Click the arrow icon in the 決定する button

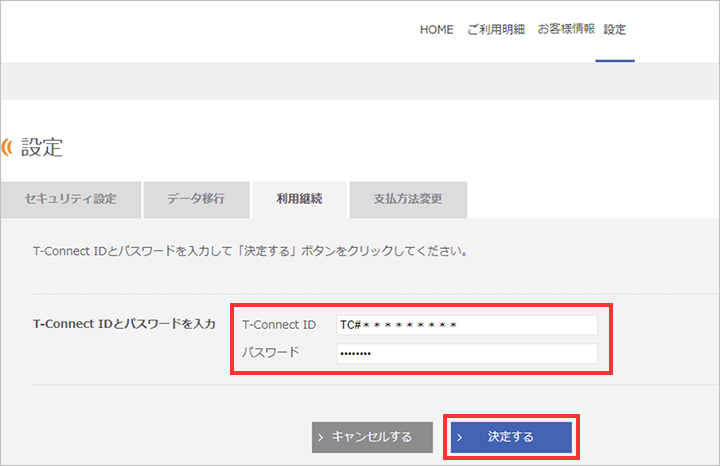point(461,437)
